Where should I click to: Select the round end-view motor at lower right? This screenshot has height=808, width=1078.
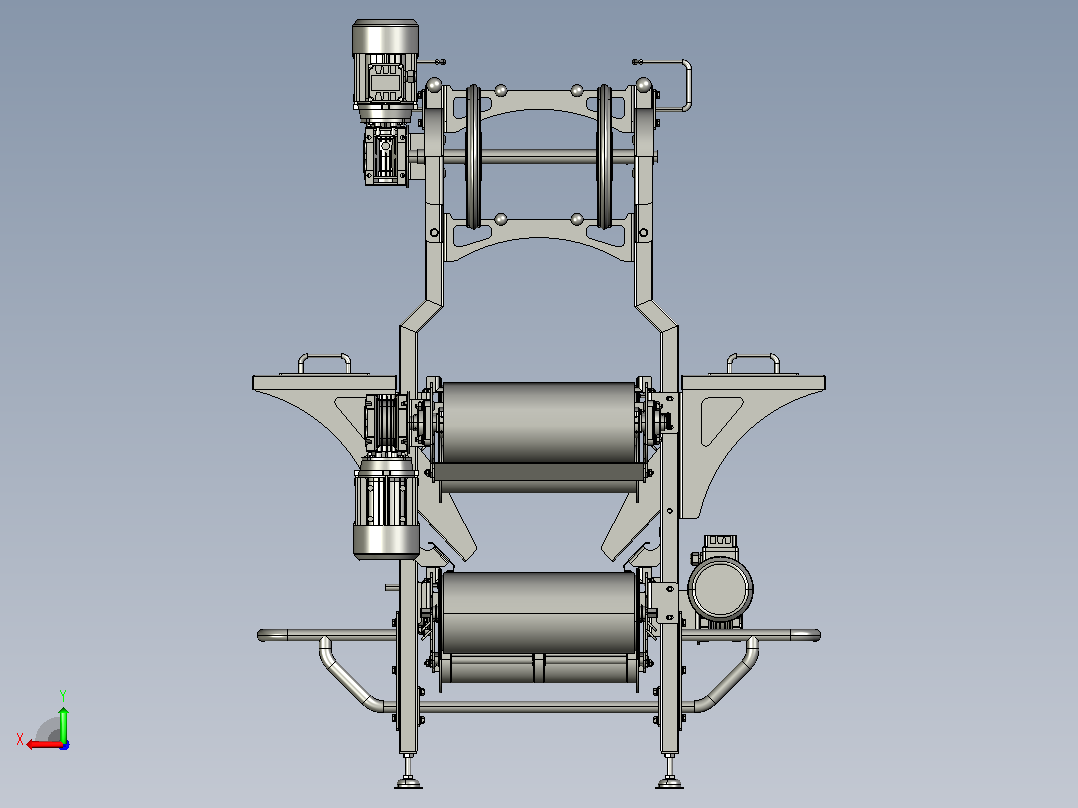coord(720,590)
